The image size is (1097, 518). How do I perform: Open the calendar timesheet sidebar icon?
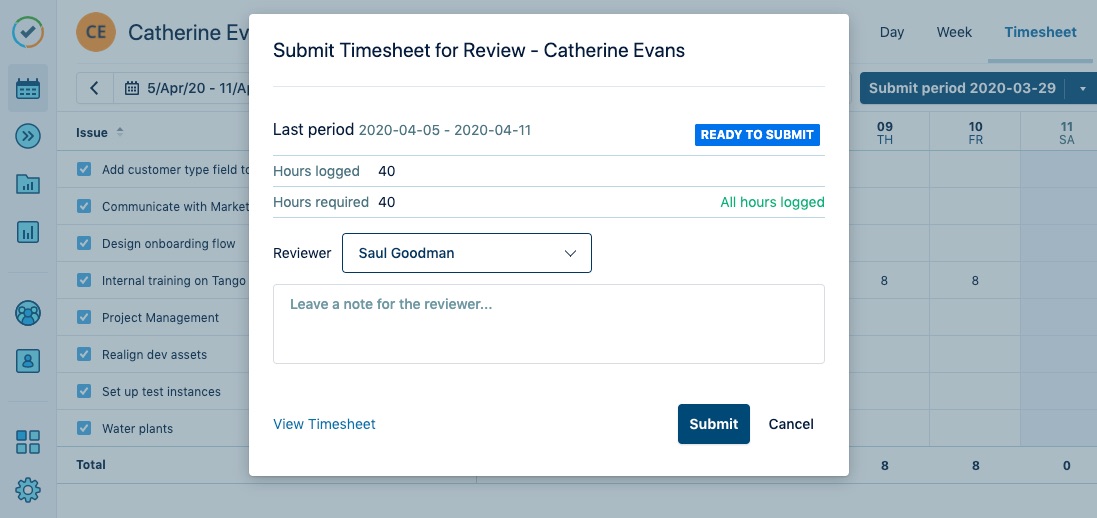pos(28,89)
